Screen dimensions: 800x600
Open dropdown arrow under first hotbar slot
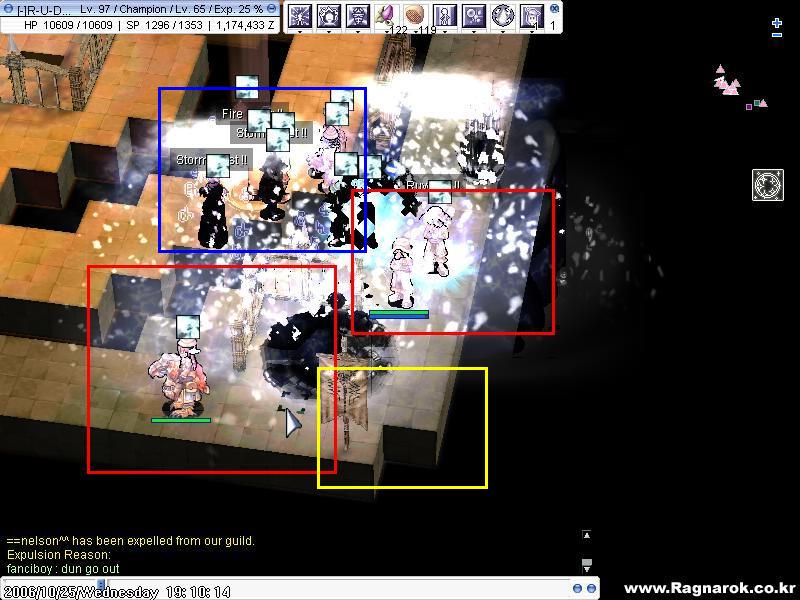click(300, 32)
